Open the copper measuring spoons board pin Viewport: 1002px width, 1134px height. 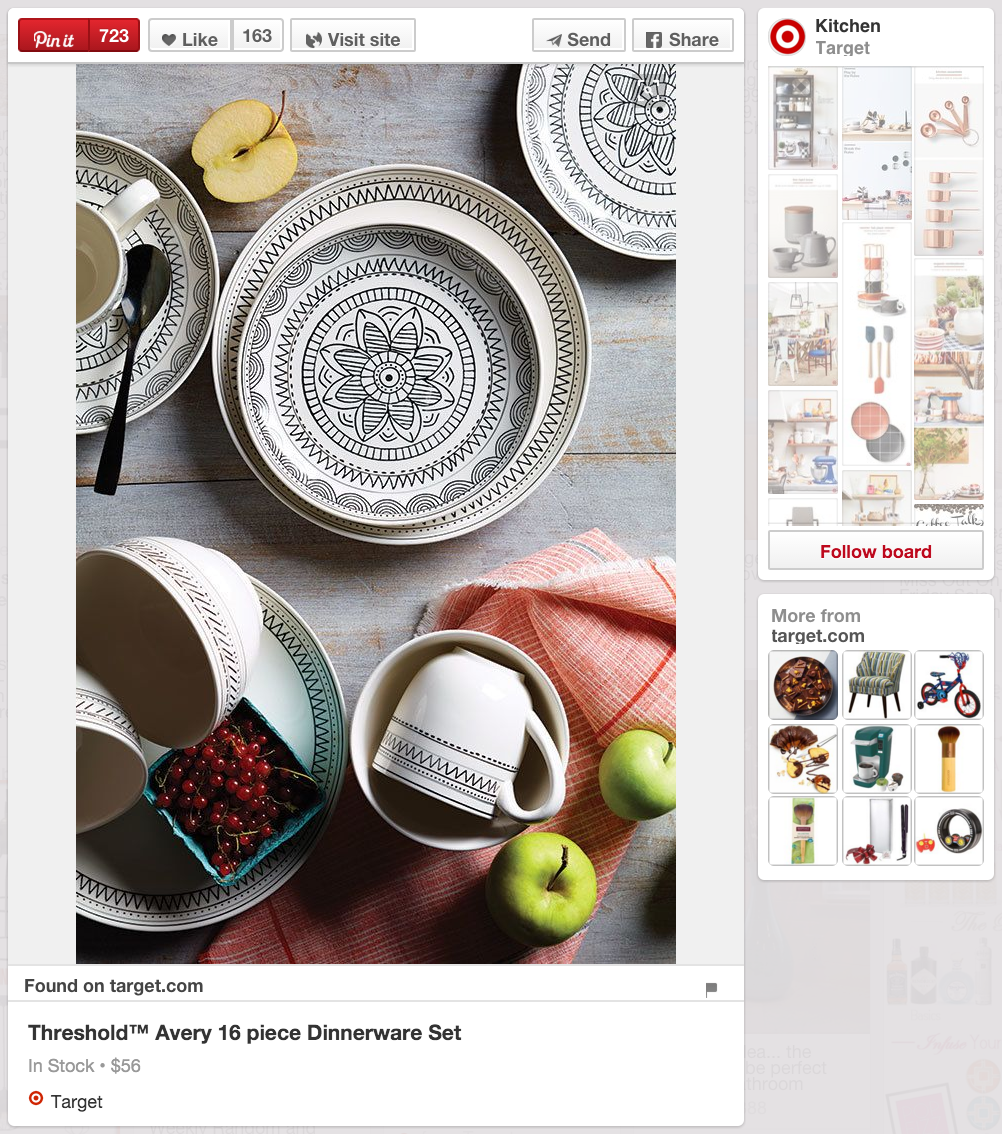(x=948, y=114)
